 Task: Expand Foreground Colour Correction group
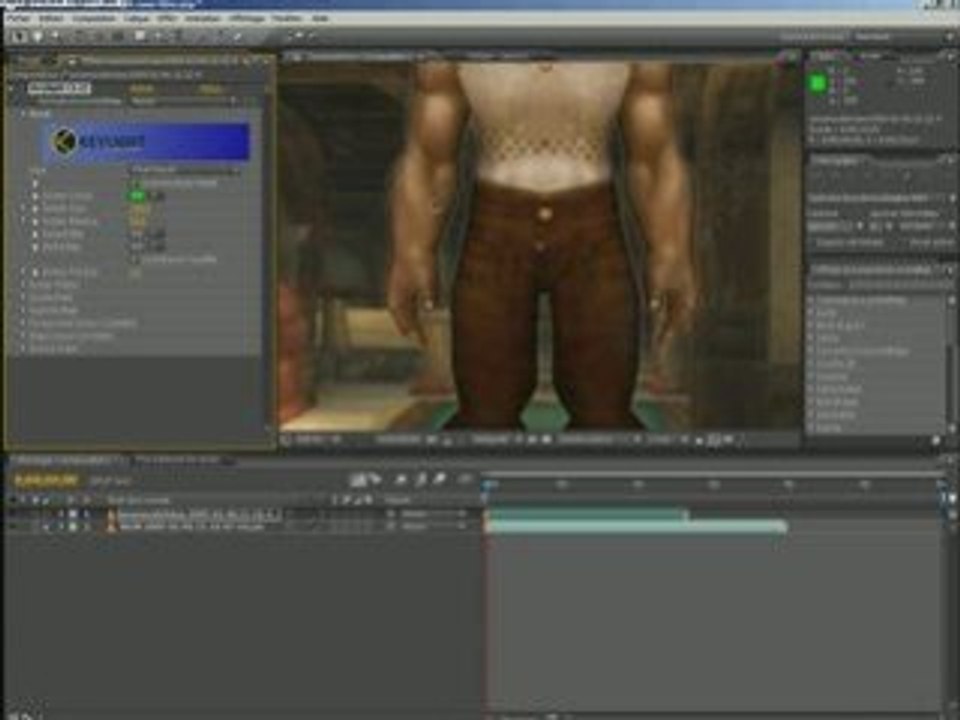24,323
